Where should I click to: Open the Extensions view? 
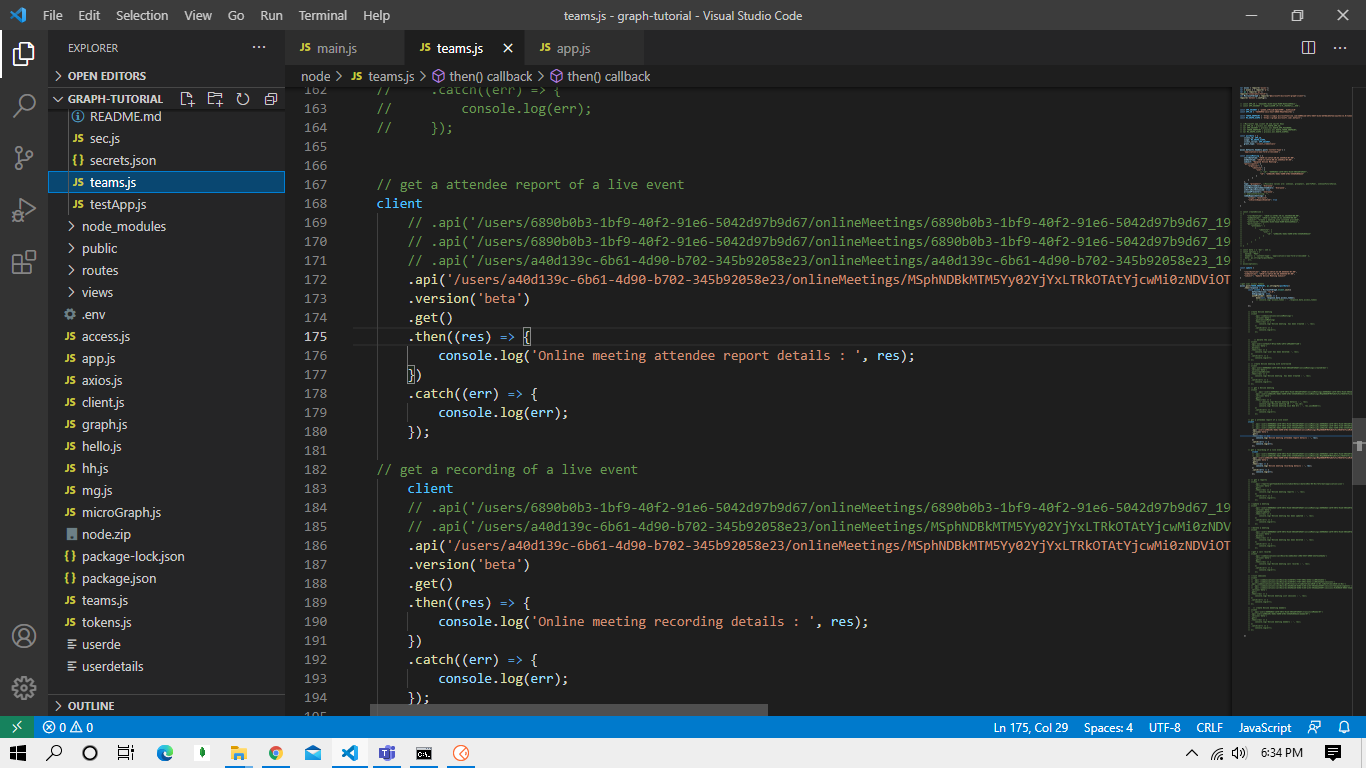pos(24,262)
